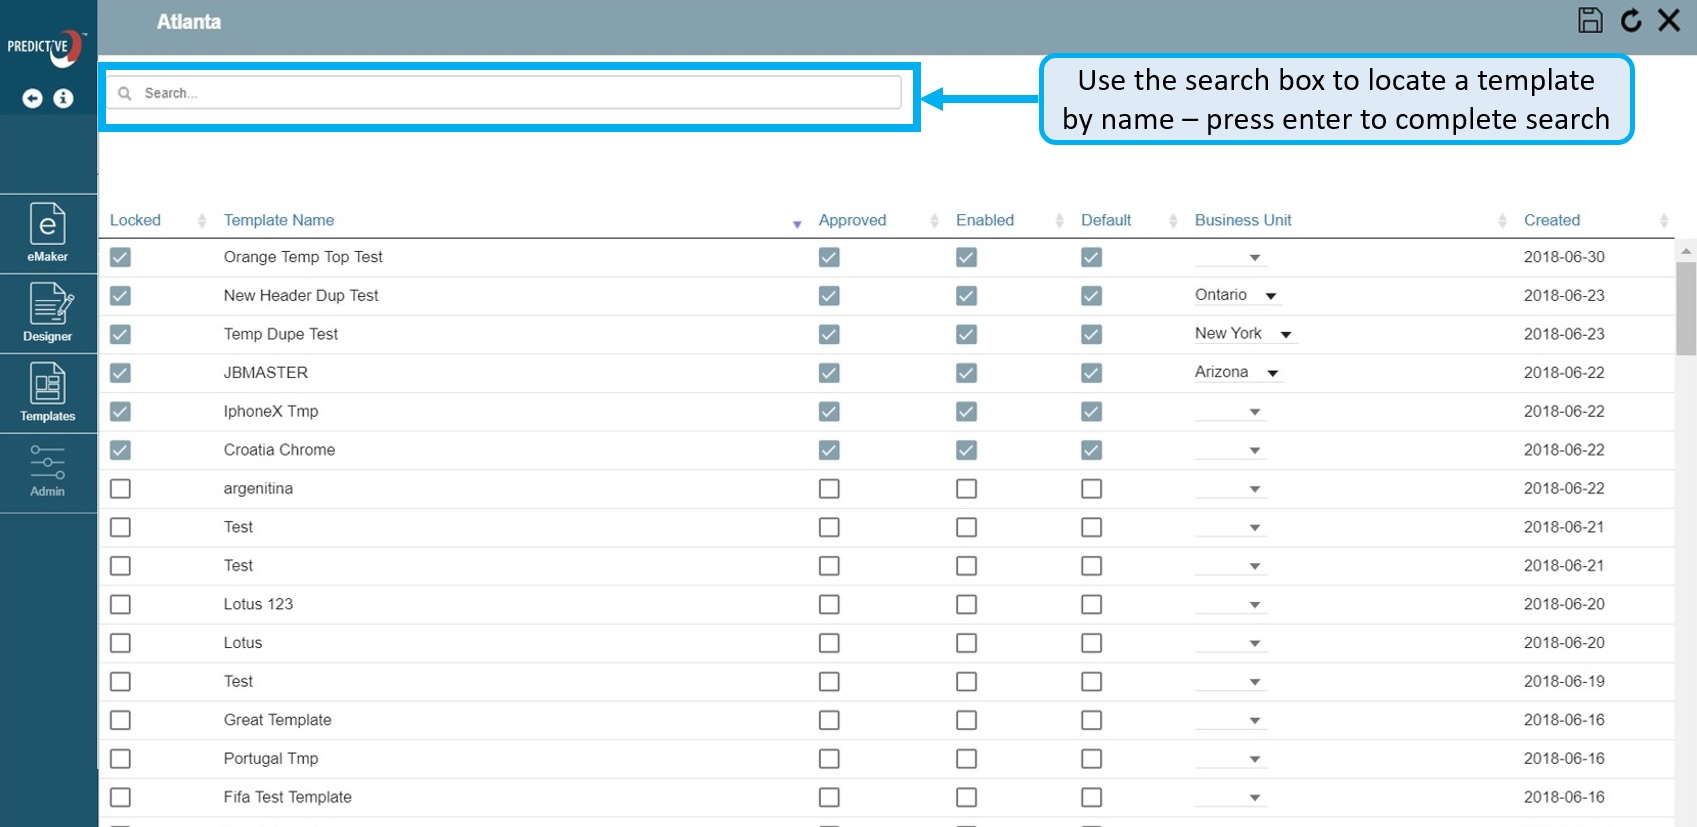This screenshot has height=827, width=1697.
Task: Enable Approved checkbox for argenitina
Action: tap(829, 489)
